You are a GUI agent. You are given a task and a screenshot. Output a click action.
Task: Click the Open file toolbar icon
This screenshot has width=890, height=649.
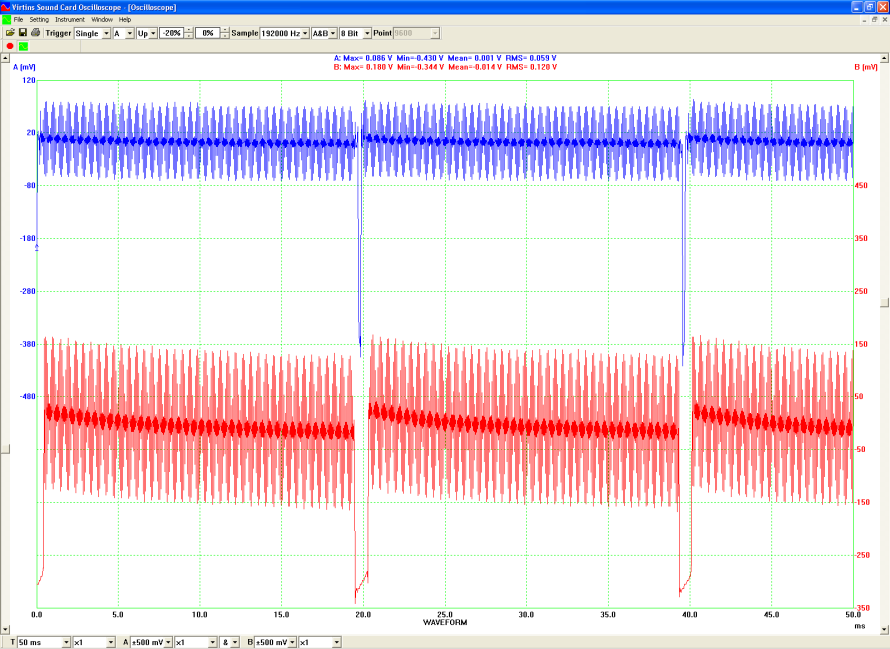(x=10, y=33)
